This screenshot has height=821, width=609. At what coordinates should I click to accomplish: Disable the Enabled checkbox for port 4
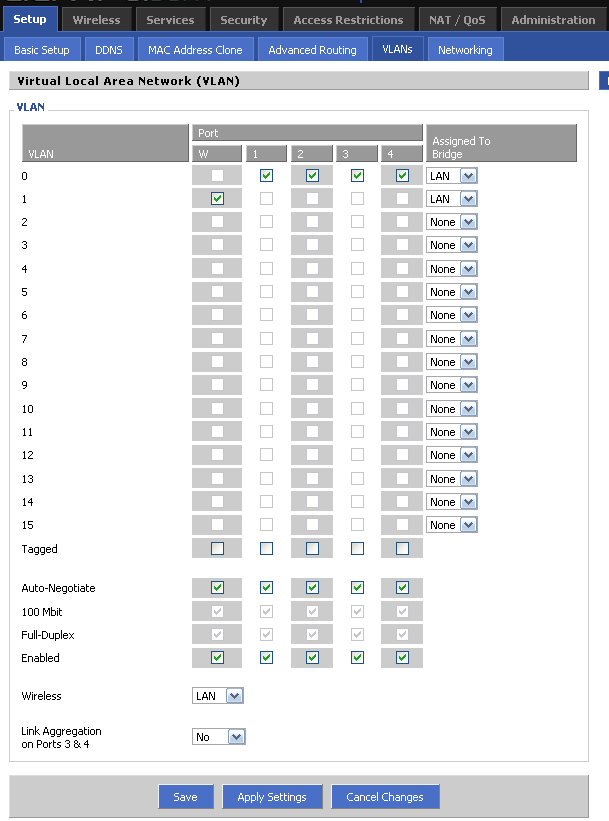coord(402,658)
